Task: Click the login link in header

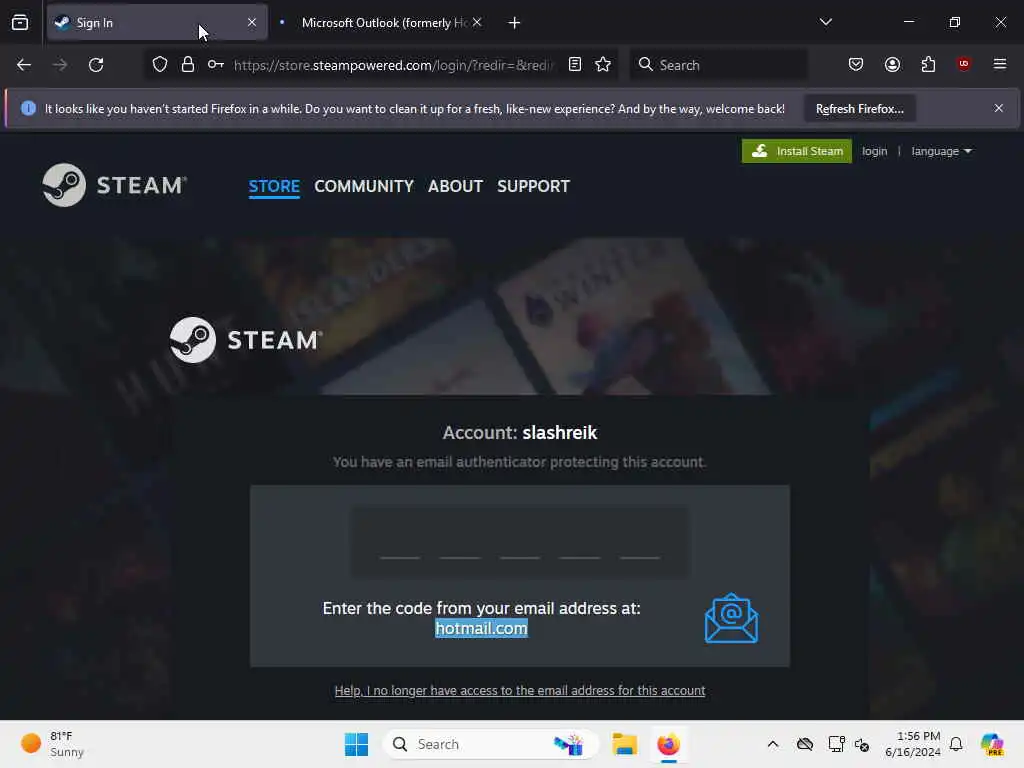Action: (x=874, y=152)
